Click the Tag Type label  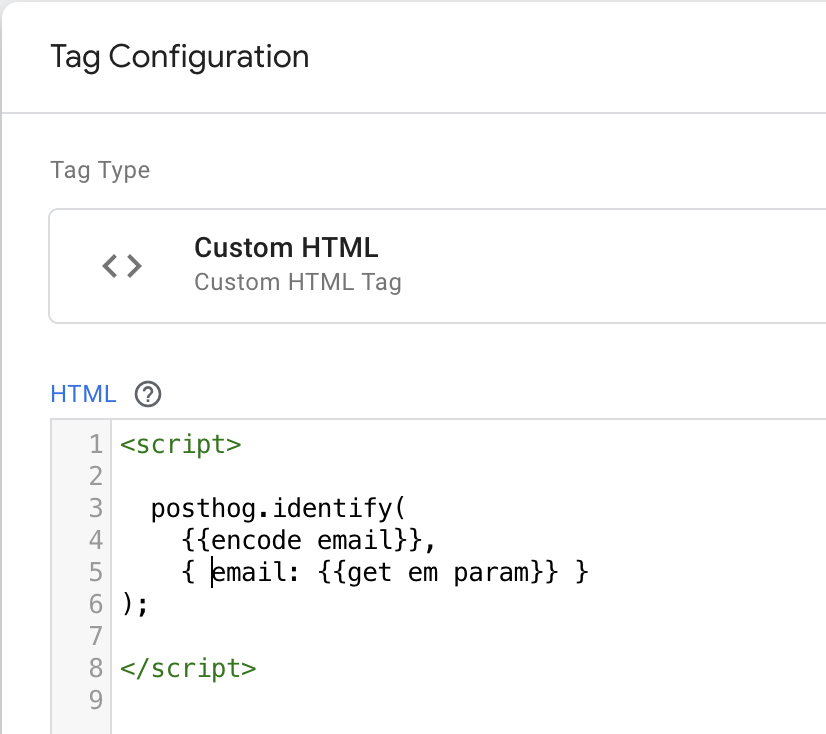tap(100, 170)
